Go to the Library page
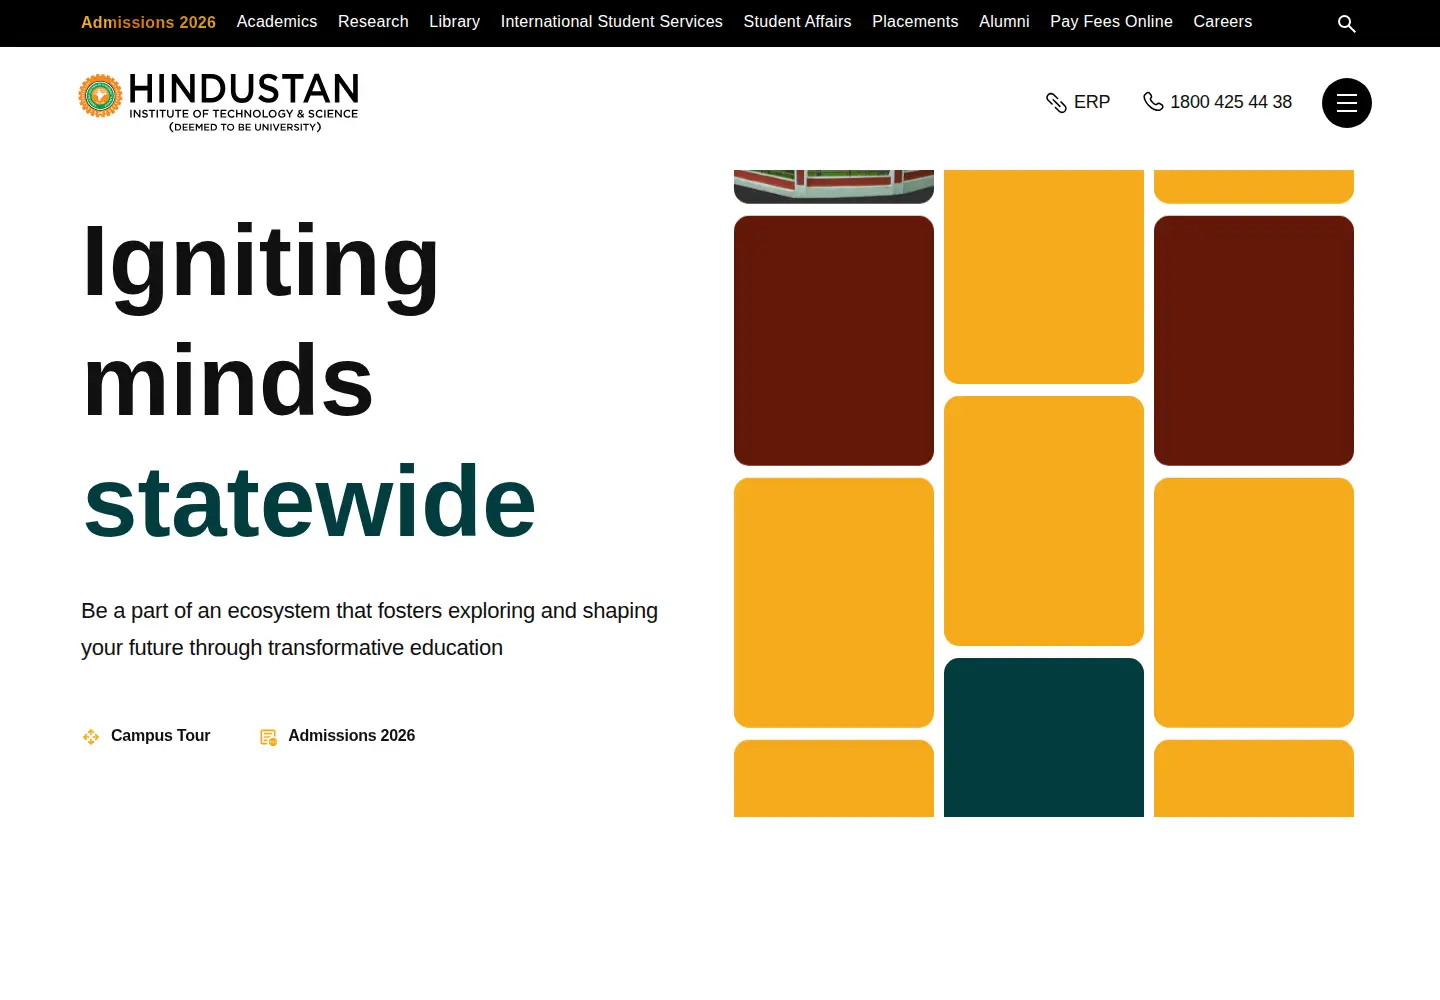The width and height of the screenshot is (1440, 1000). pyautogui.click(x=455, y=22)
